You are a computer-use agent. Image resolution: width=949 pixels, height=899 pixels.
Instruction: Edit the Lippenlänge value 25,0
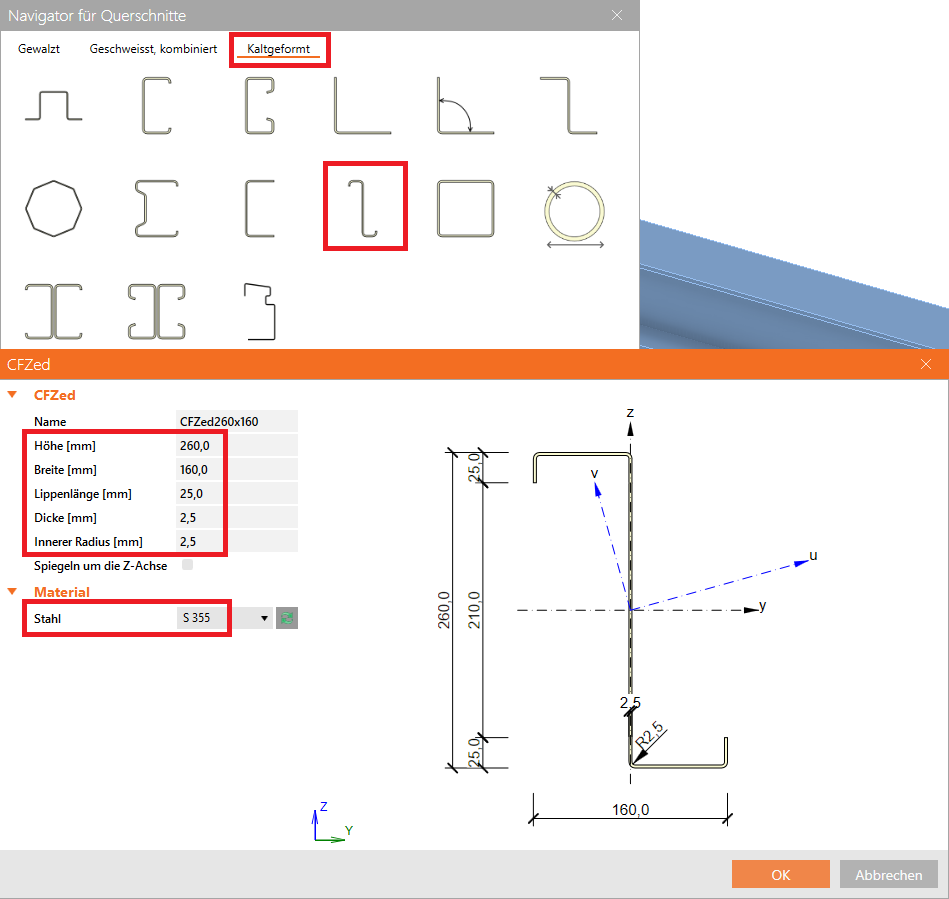pos(237,493)
